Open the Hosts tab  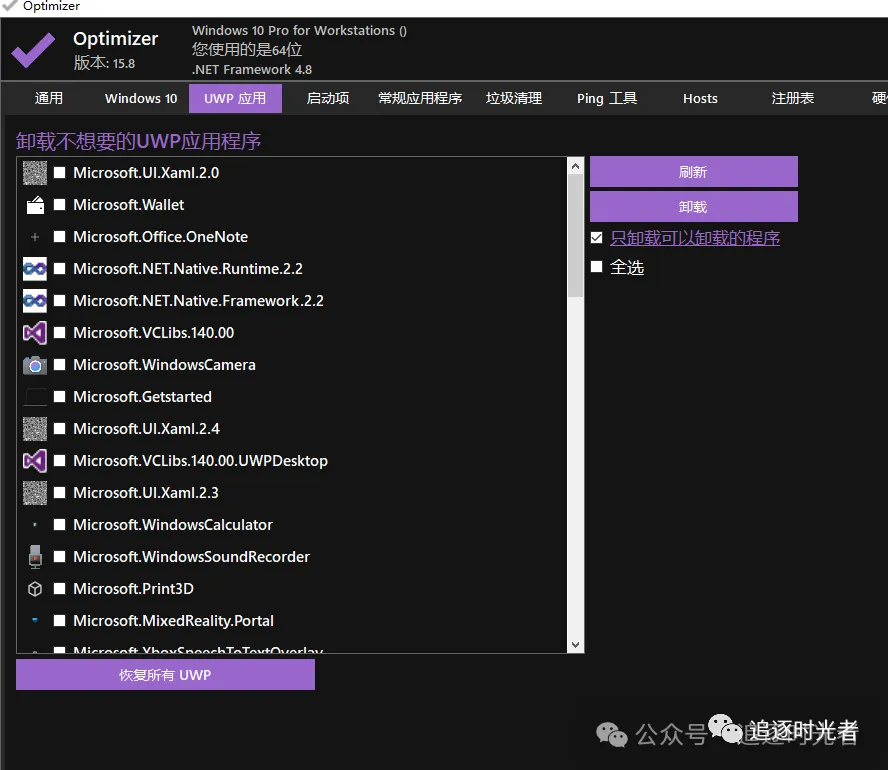pos(700,99)
